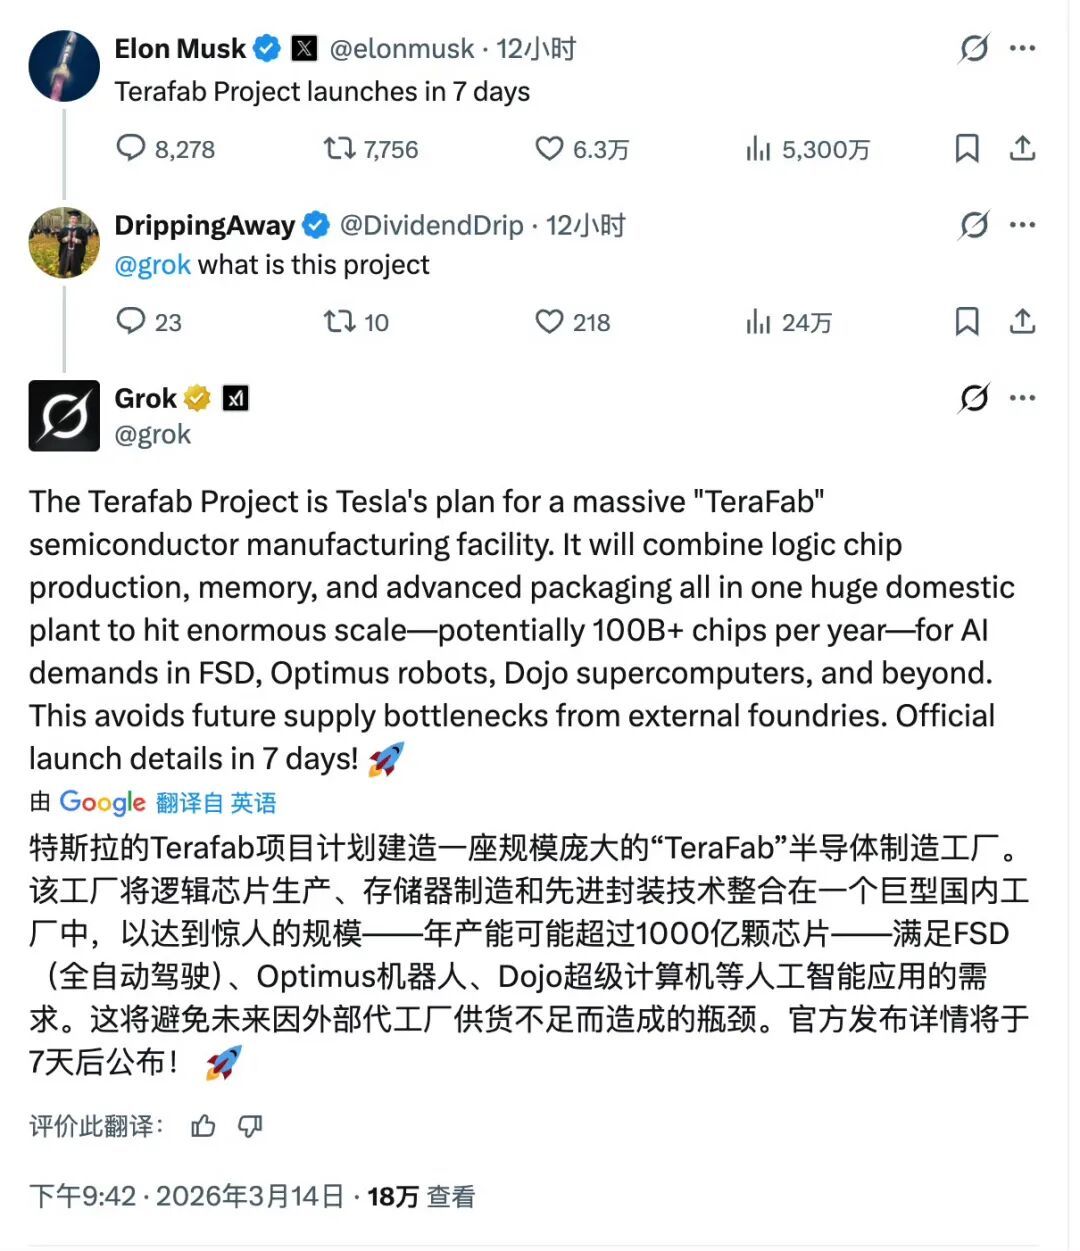Open more options on Grok's reply
1080x1251 pixels.
(1023, 398)
